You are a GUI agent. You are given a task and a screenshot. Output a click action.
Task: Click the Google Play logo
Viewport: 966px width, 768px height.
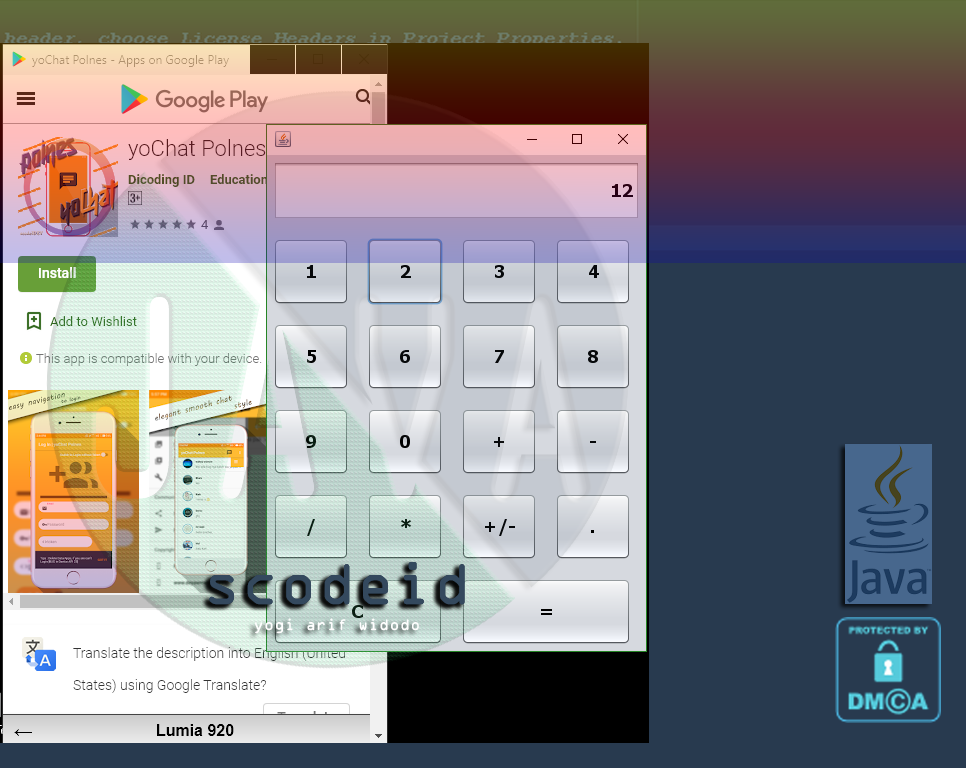point(193,99)
